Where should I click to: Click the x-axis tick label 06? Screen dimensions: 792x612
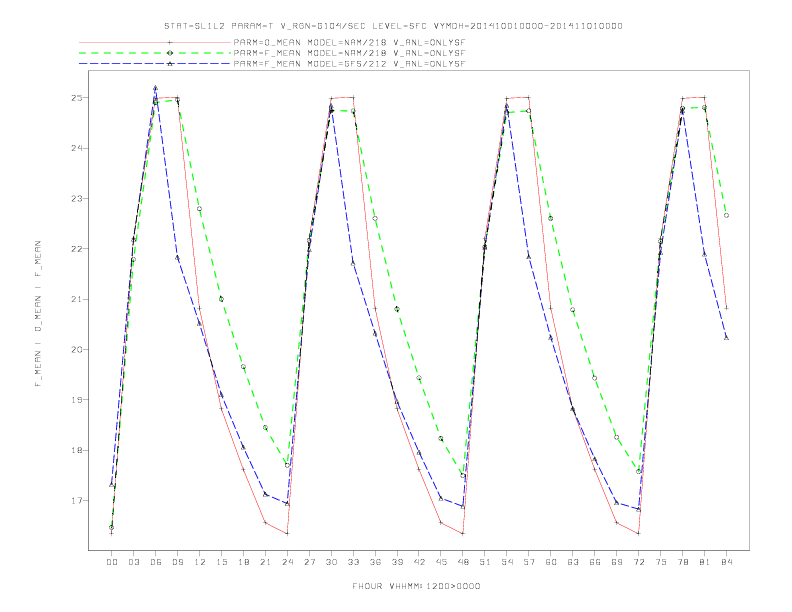click(x=156, y=562)
